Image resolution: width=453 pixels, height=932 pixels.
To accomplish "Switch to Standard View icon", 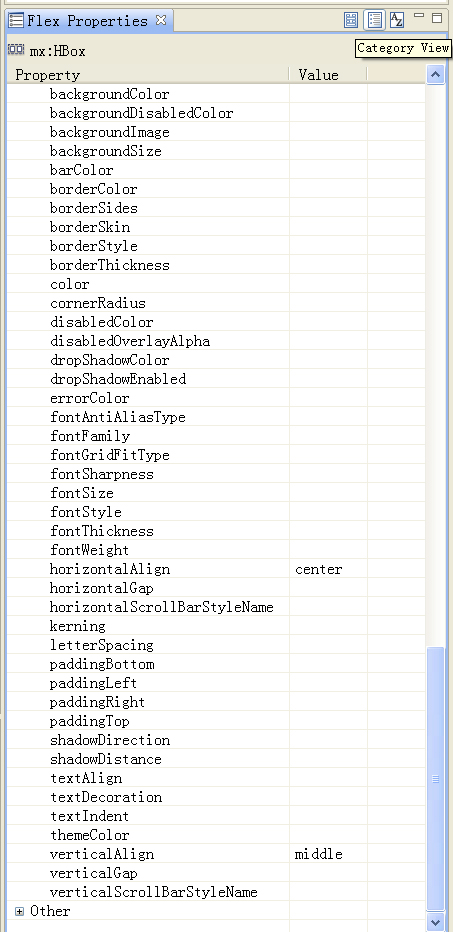I will [351, 20].
